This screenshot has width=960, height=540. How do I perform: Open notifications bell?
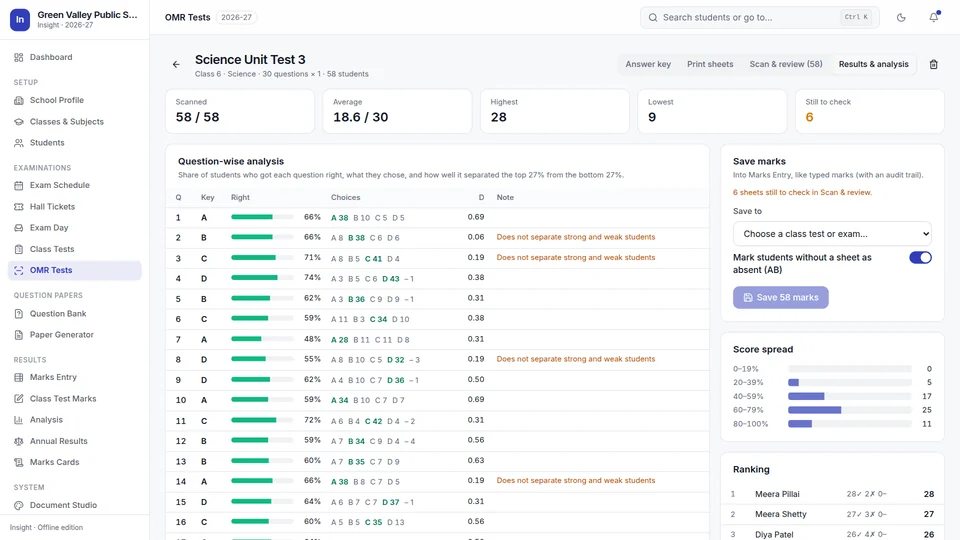(934, 18)
